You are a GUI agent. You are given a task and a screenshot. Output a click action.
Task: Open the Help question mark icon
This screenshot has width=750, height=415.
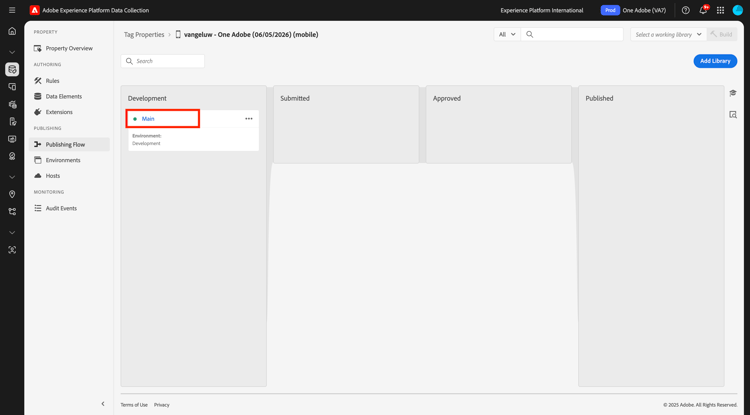click(685, 10)
